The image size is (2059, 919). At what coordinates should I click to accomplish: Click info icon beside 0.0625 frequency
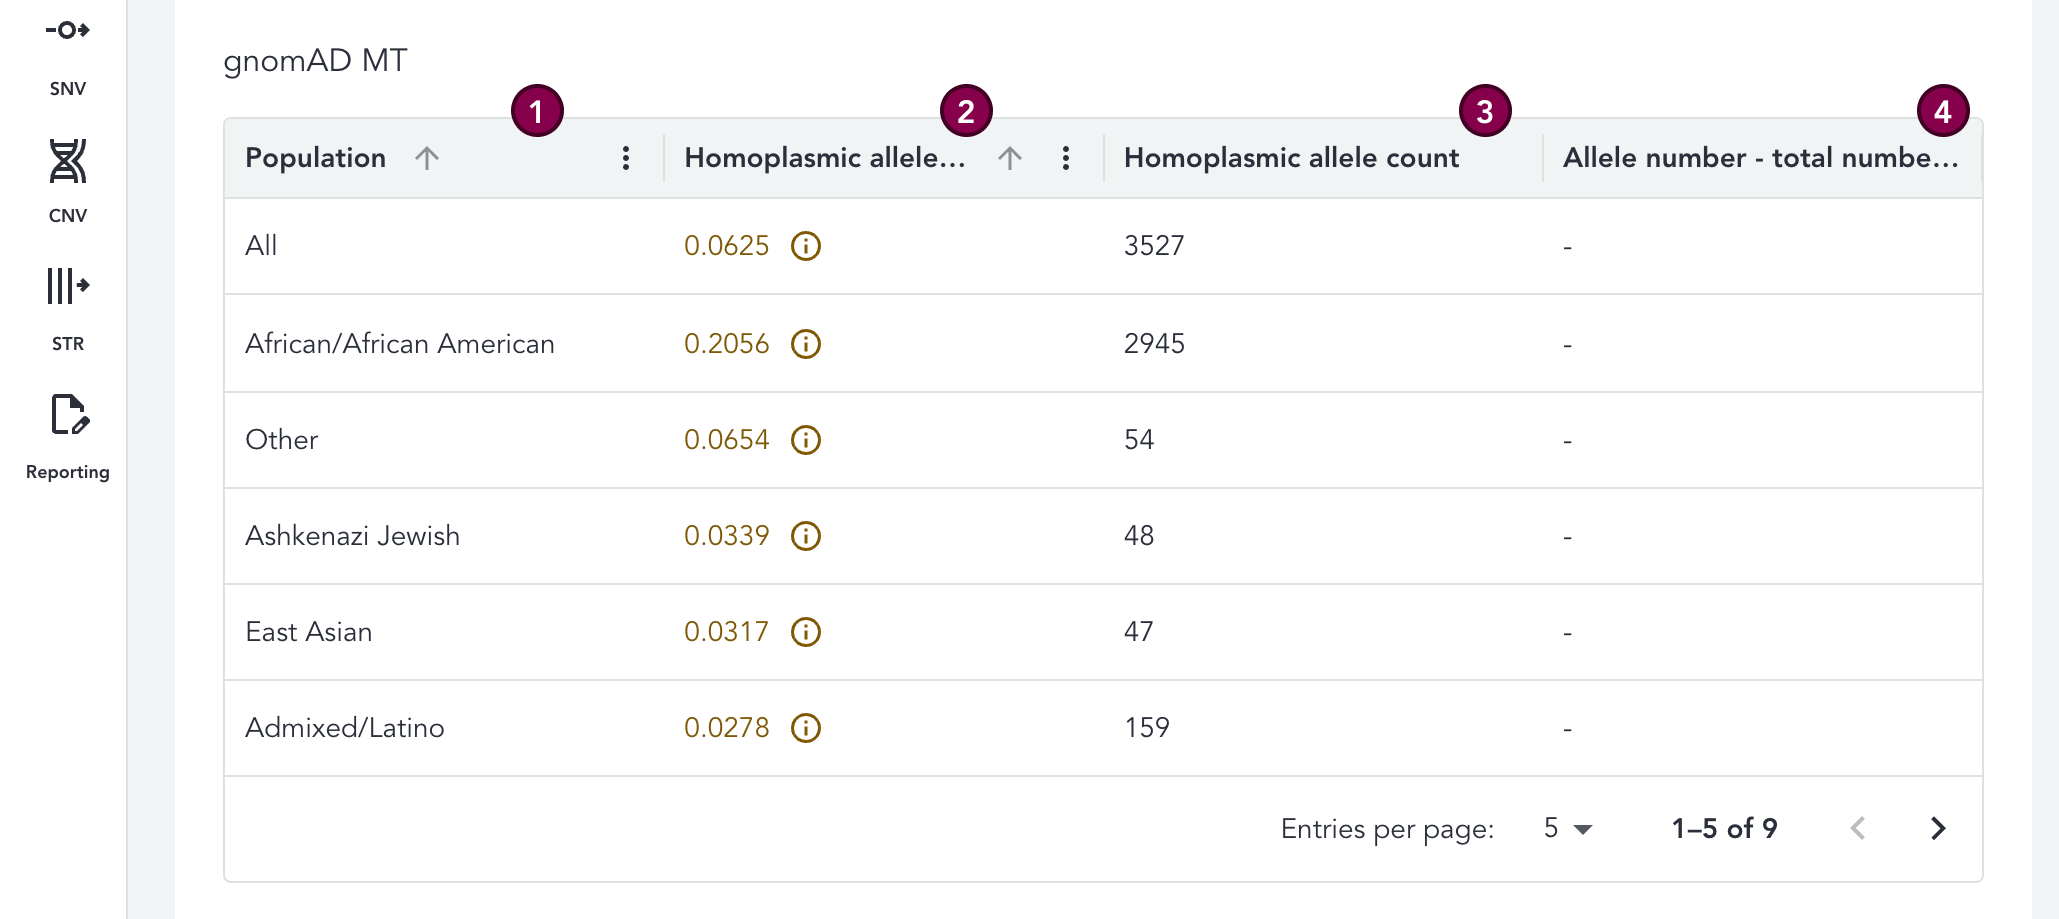[x=805, y=246]
